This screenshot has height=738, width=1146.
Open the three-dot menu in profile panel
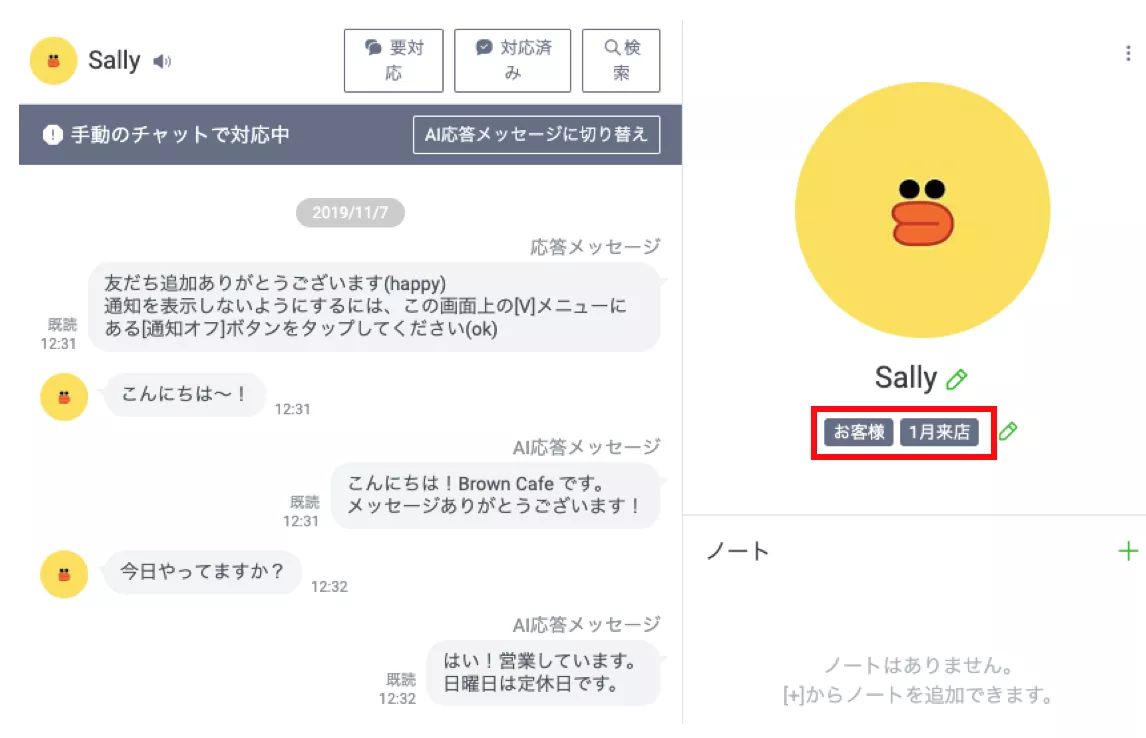click(1128, 53)
